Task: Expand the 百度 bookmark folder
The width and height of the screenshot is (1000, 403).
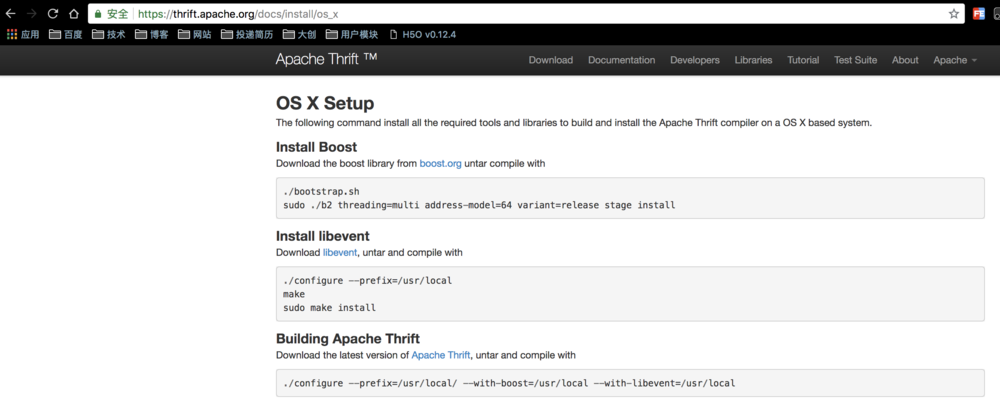Action: tap(66, 34)
